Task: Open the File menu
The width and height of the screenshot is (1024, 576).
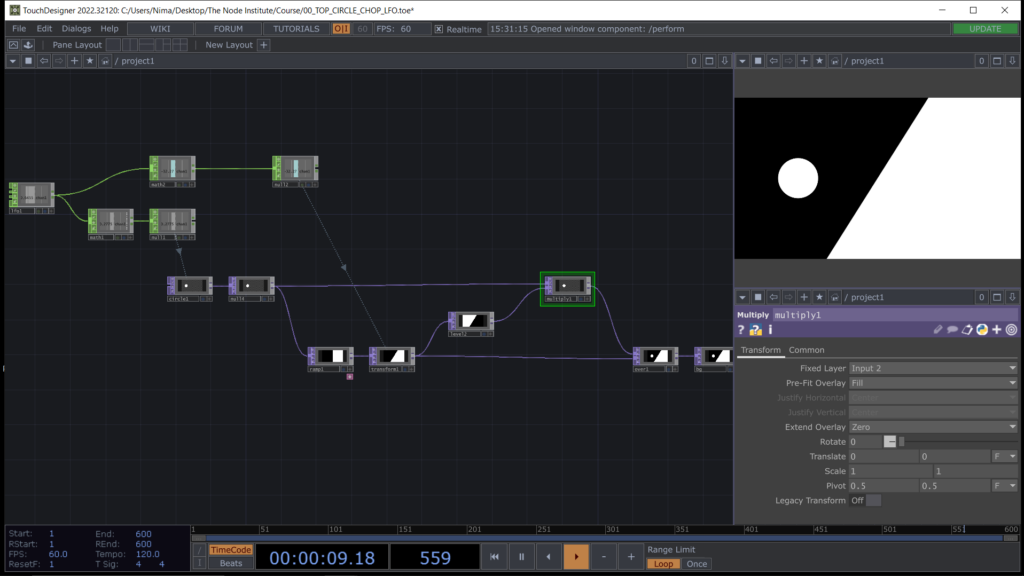Action: [x=19, y=29]
